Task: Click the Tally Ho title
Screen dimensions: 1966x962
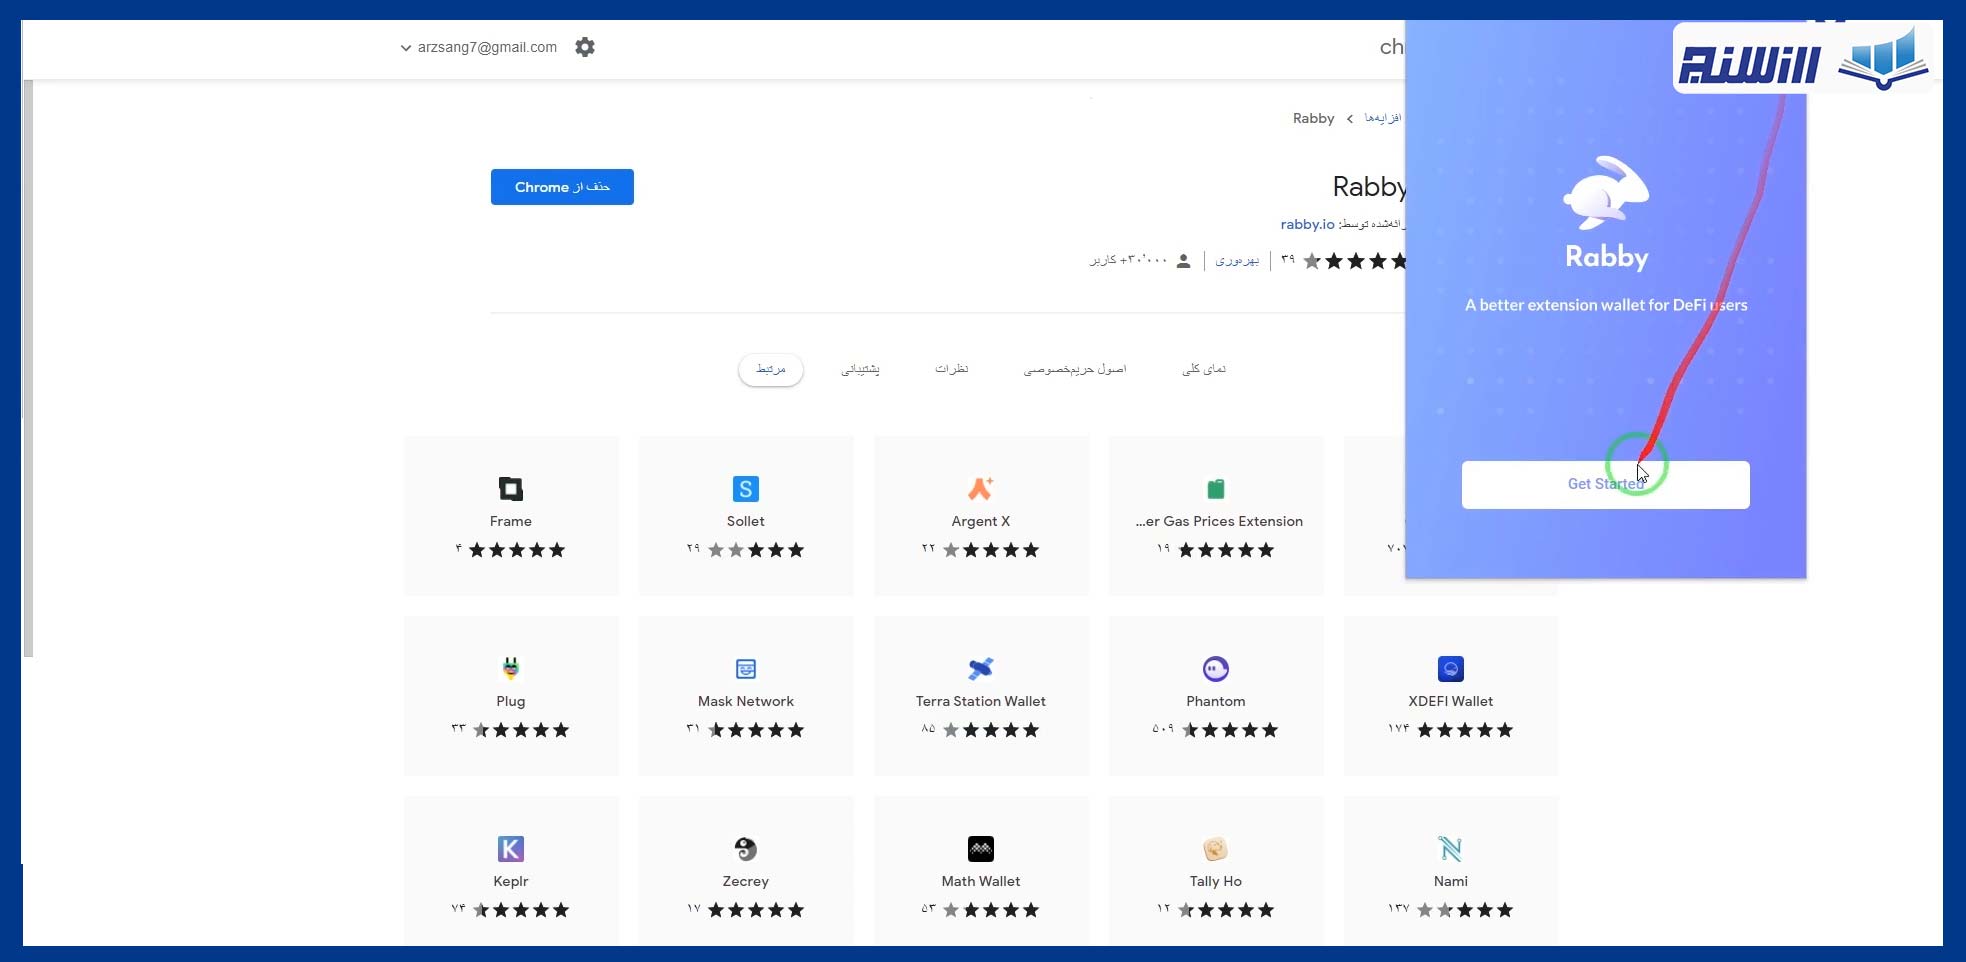Action: click(x=1216, y=881)
